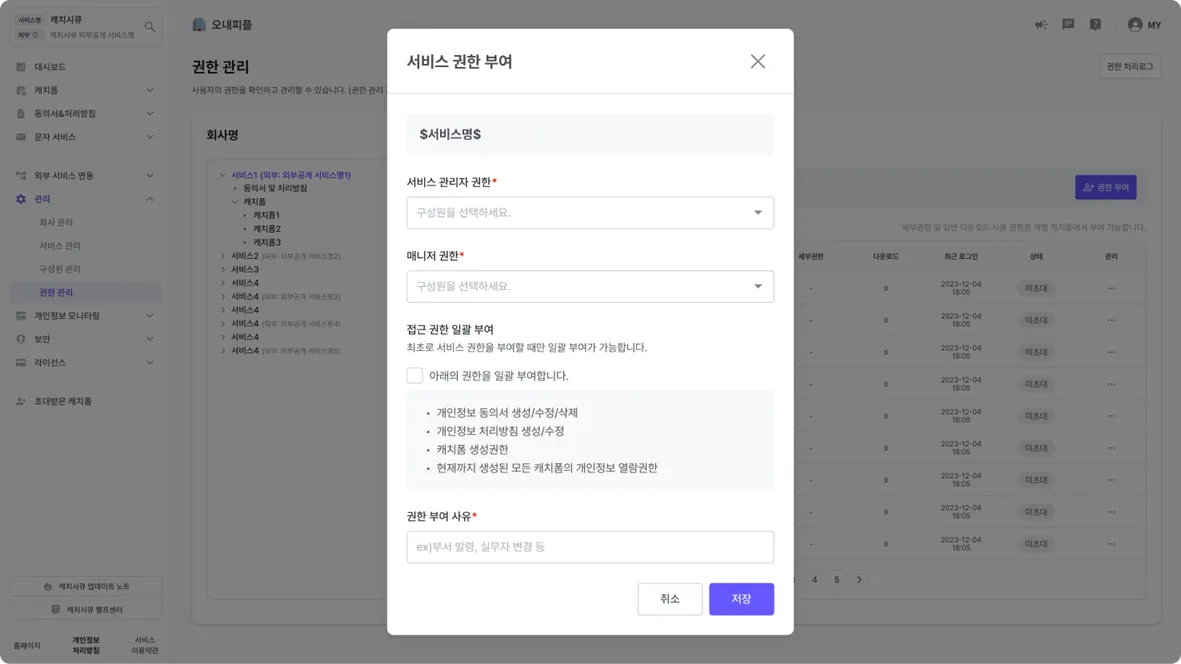The image size is (1181, 664).
Task: Select 권한 관리 submenu item
Action: point(86,292)
